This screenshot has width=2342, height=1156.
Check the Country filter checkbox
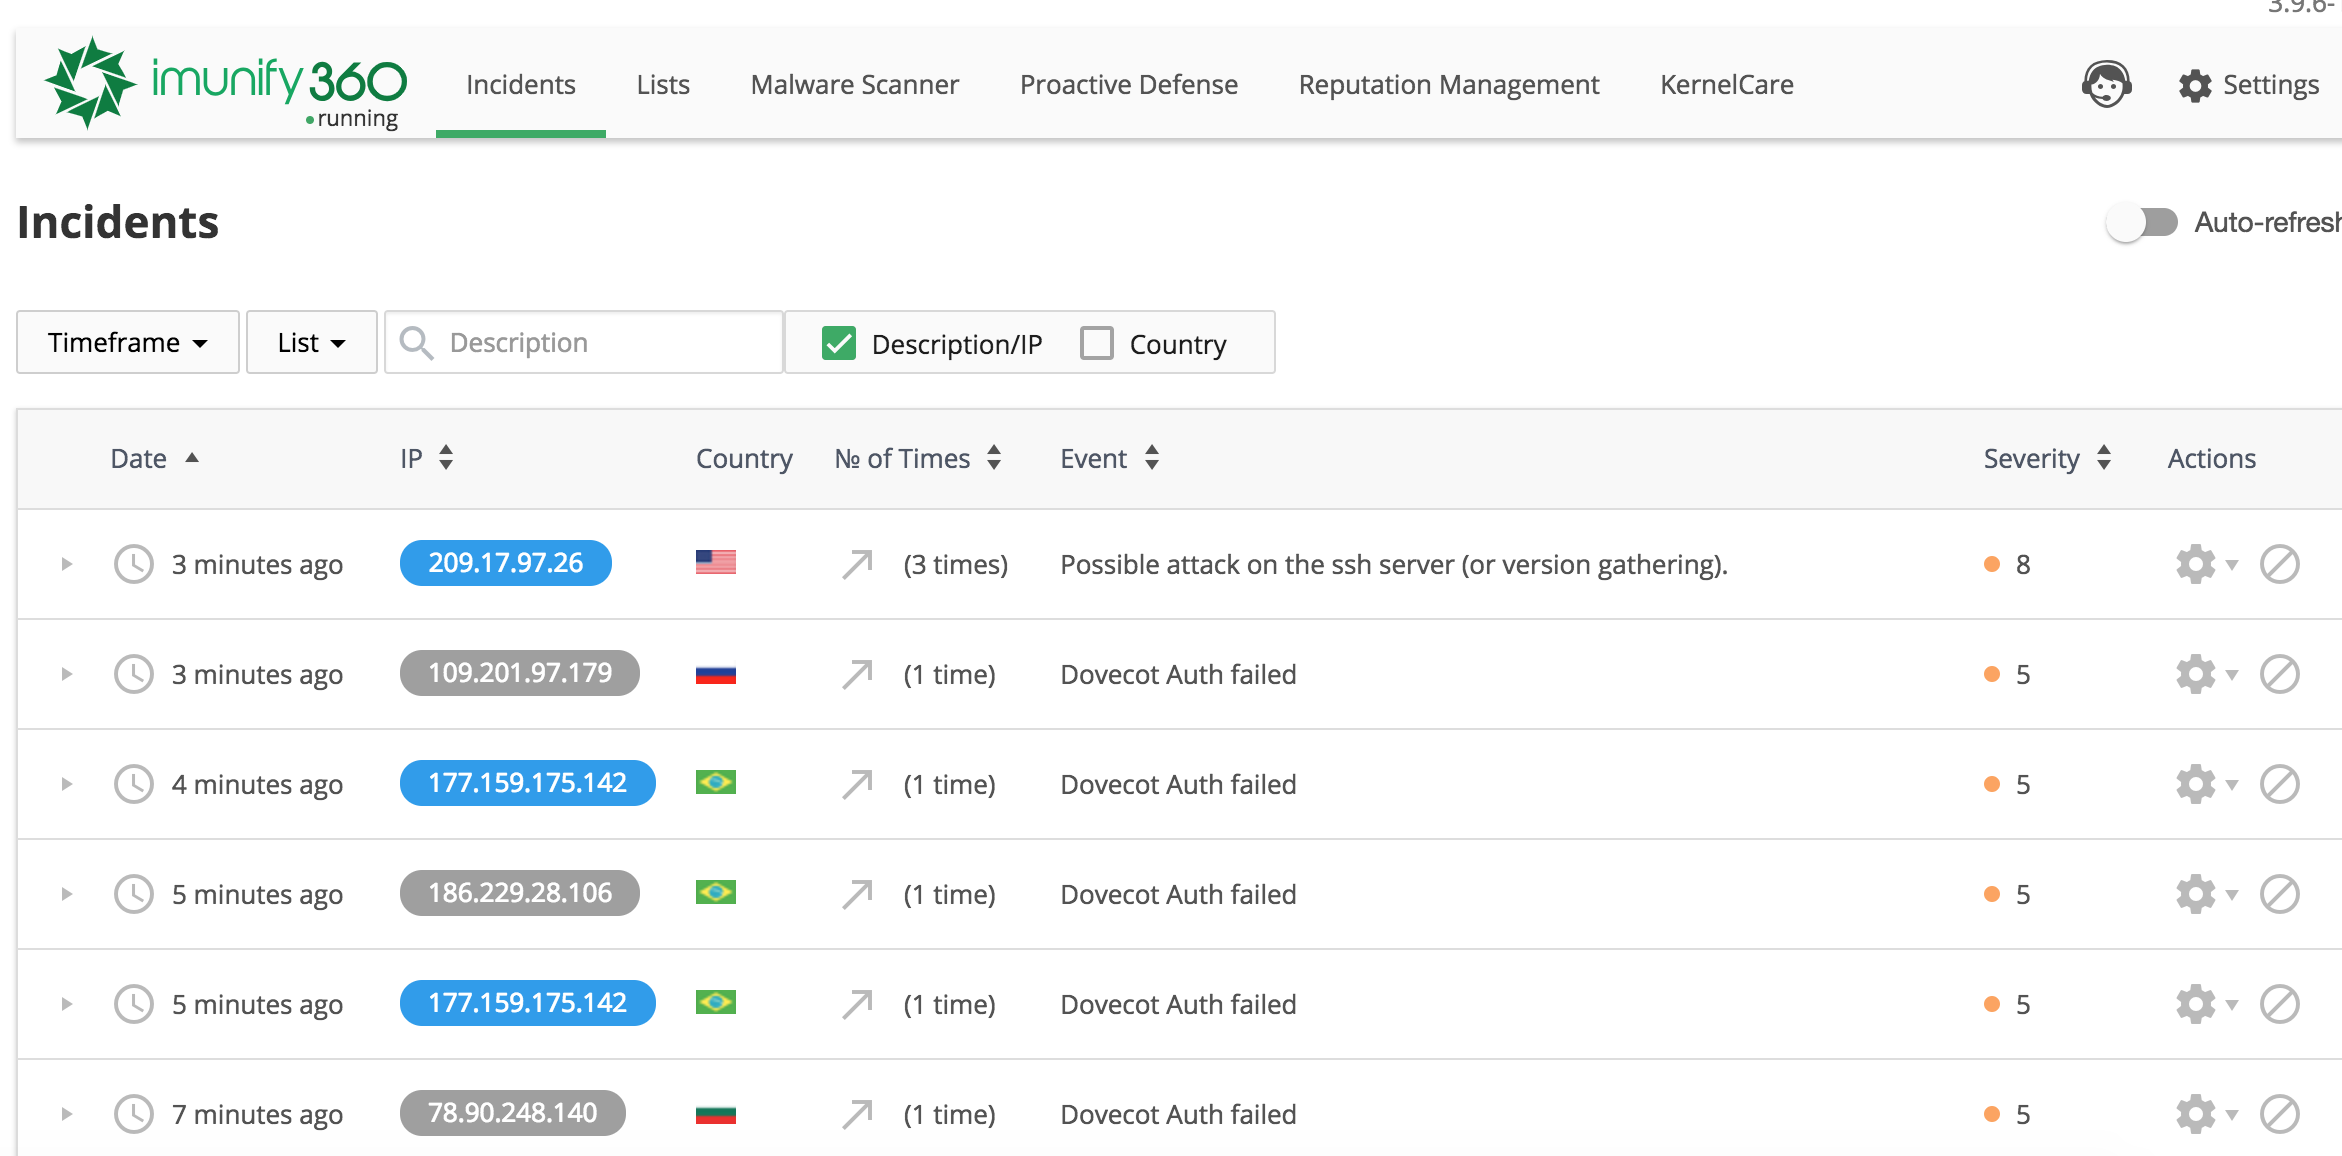click(1096, 343)
